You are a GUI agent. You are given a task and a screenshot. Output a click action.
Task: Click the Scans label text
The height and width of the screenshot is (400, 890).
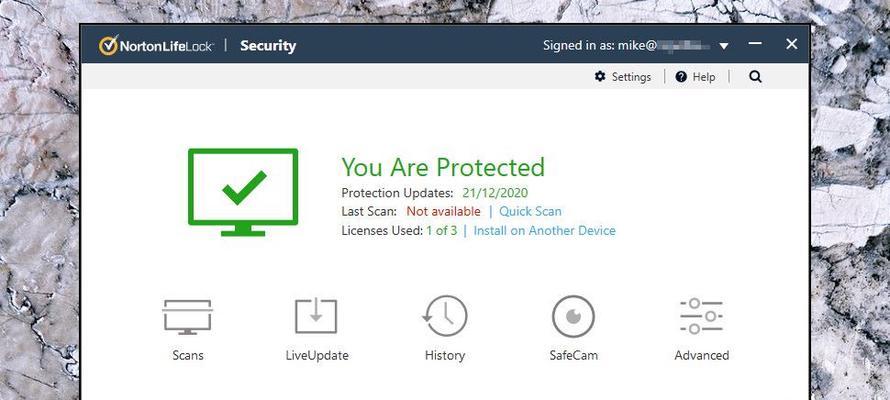[x=188, y=356]
